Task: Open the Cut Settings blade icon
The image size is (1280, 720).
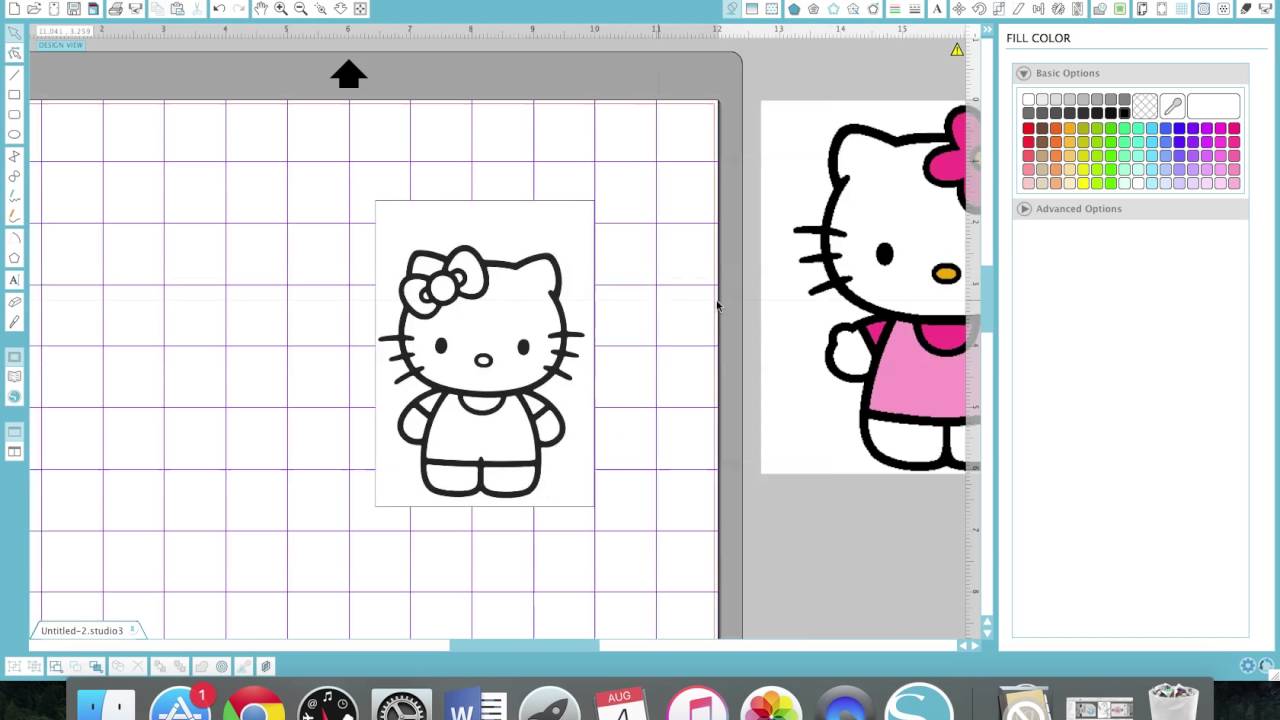Action: (1246, 9)
